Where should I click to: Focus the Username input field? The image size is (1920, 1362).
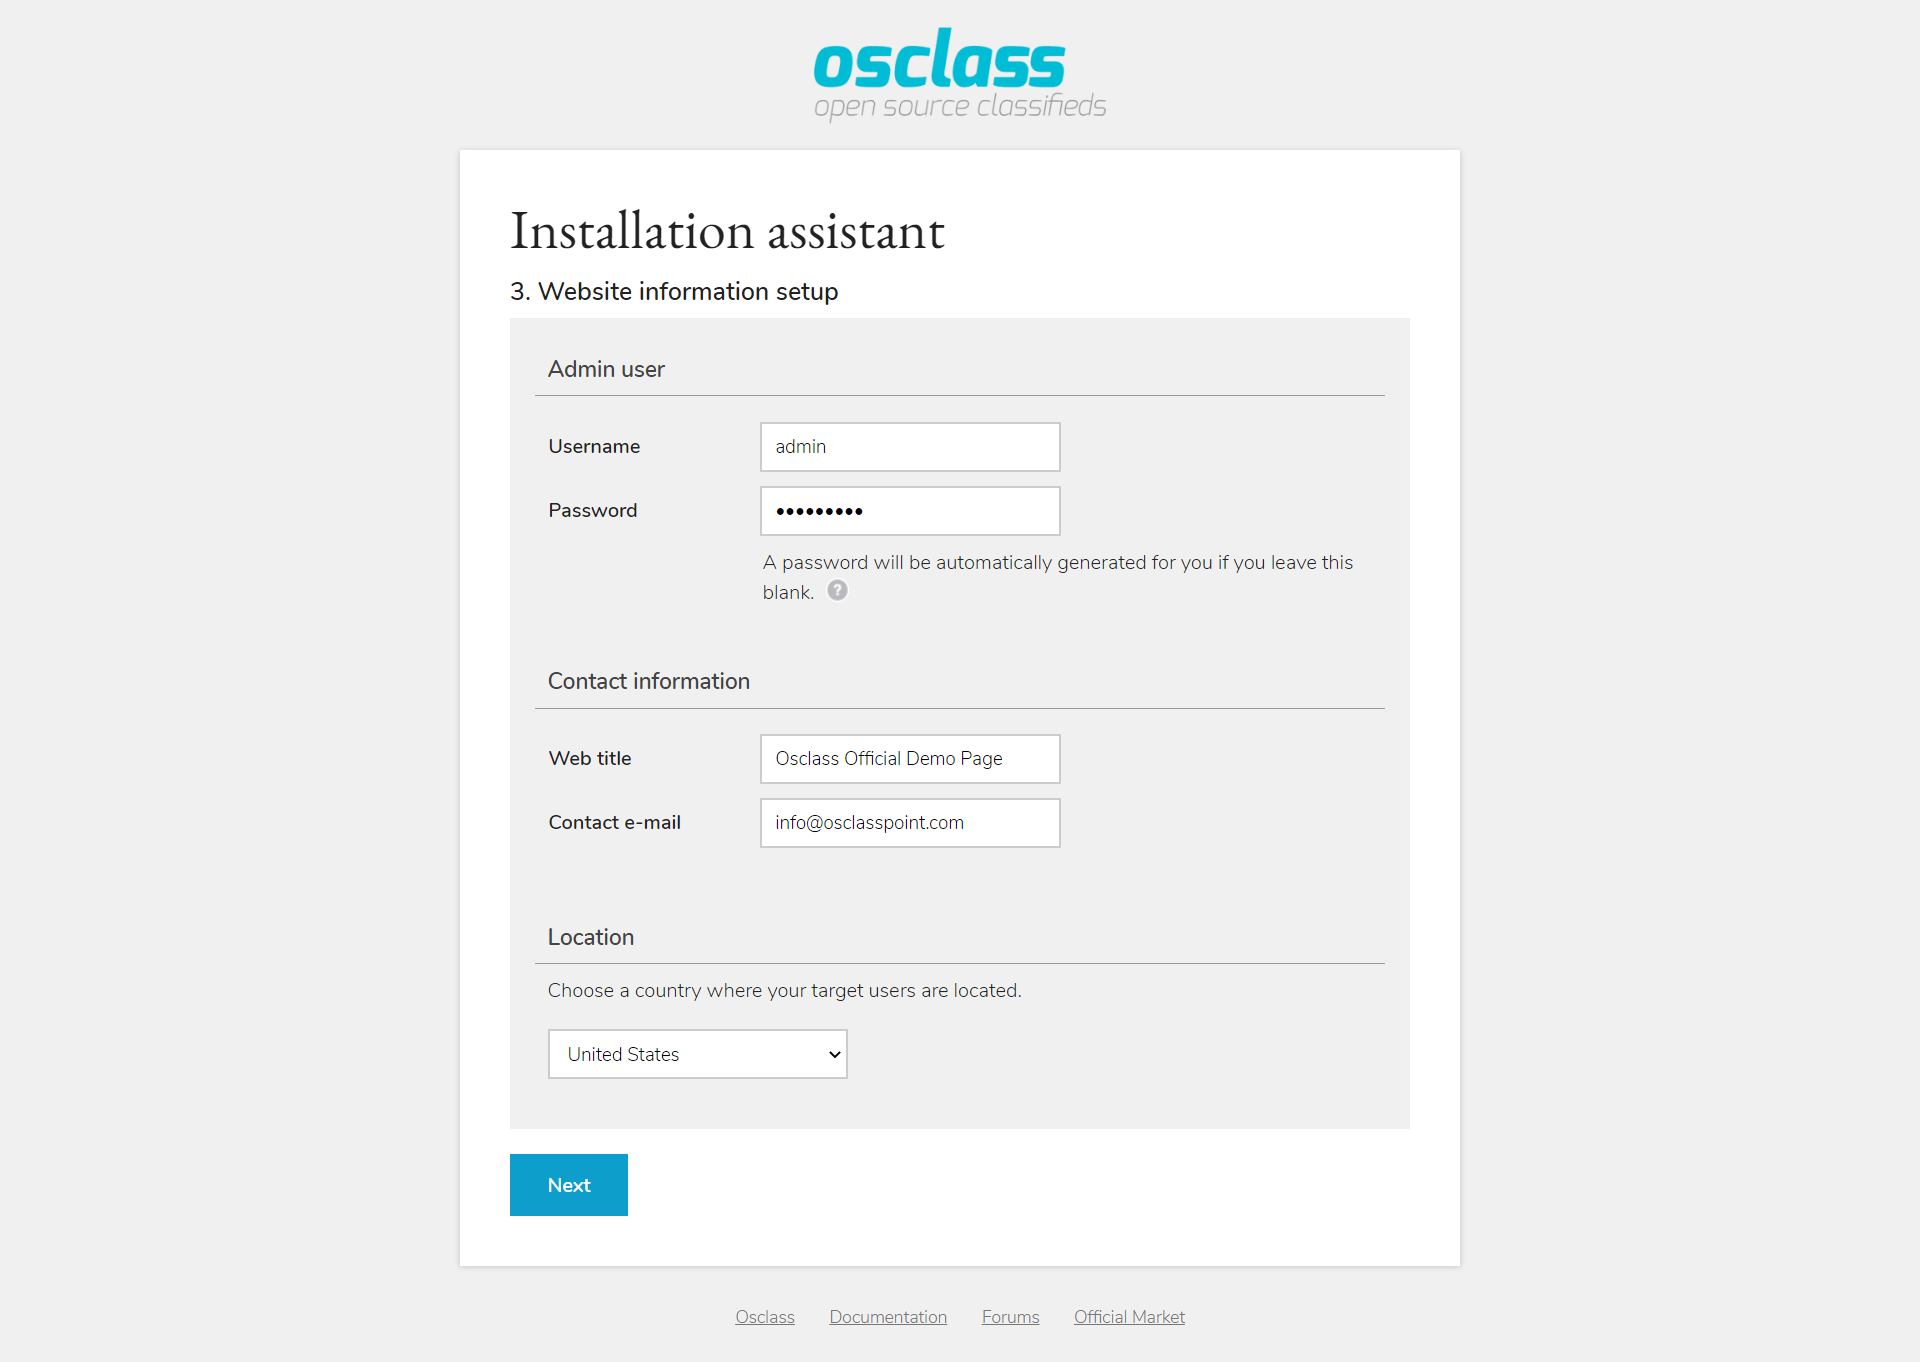(x=909, y=447)
